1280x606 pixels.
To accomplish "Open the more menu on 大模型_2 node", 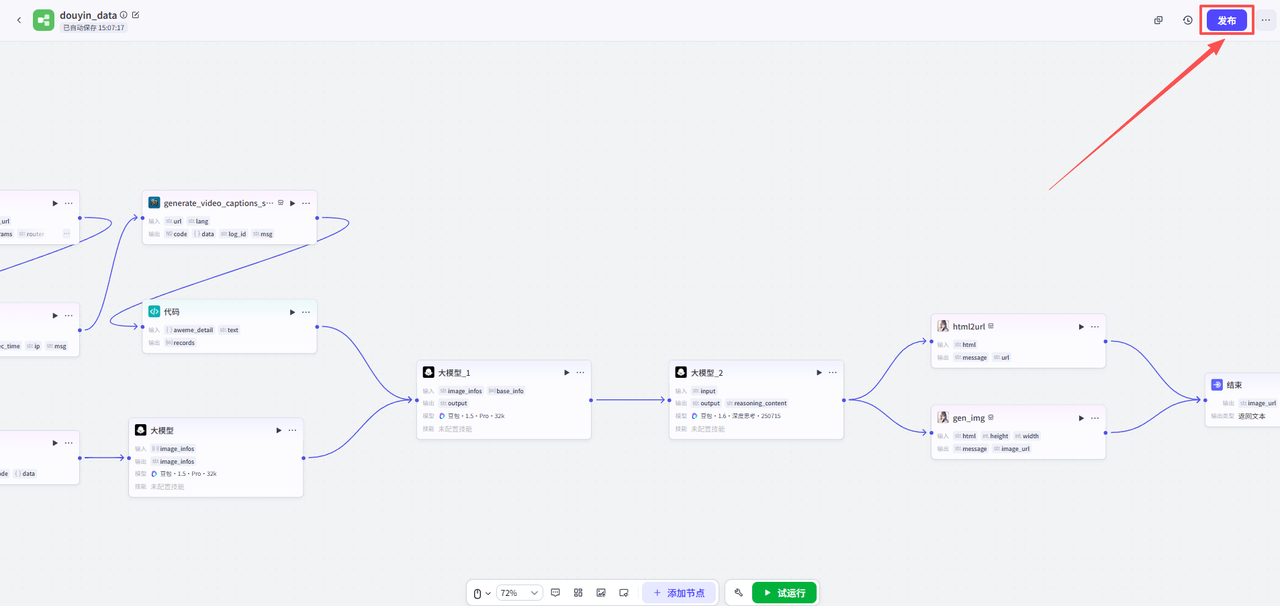I will (833, 372).
